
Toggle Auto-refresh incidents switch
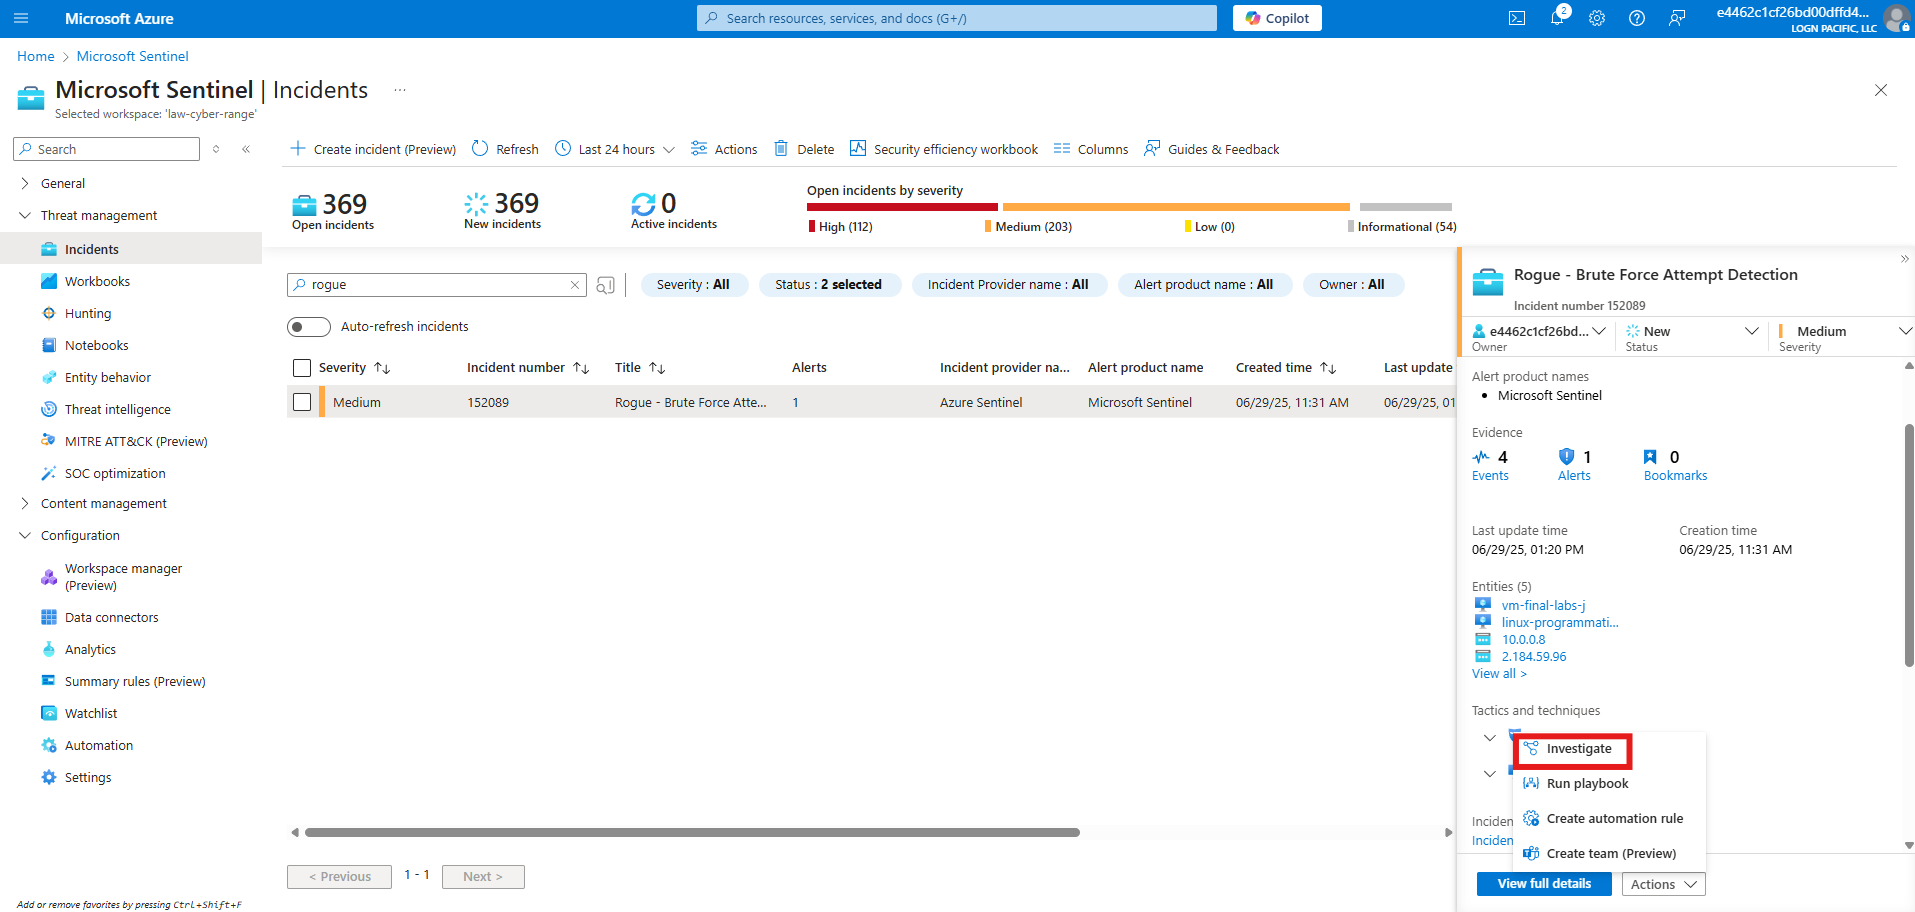(309, 327)
